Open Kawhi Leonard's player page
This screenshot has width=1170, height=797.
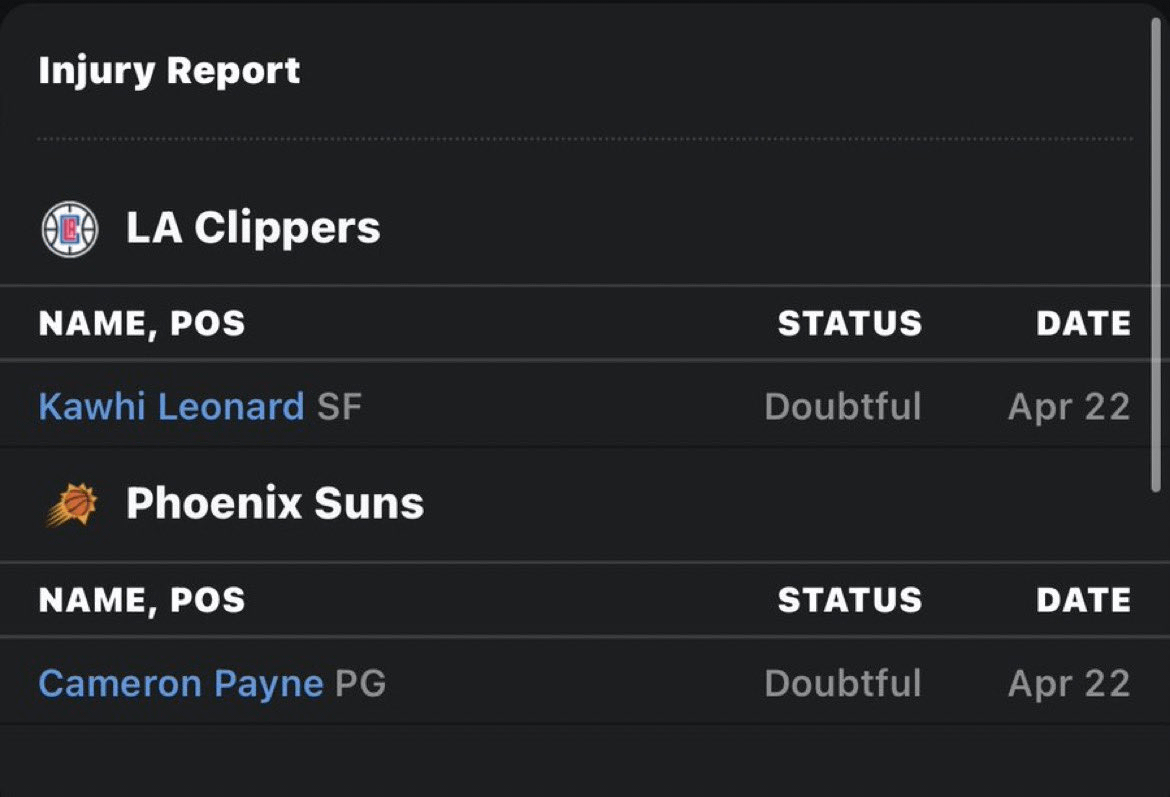(171, 407)
